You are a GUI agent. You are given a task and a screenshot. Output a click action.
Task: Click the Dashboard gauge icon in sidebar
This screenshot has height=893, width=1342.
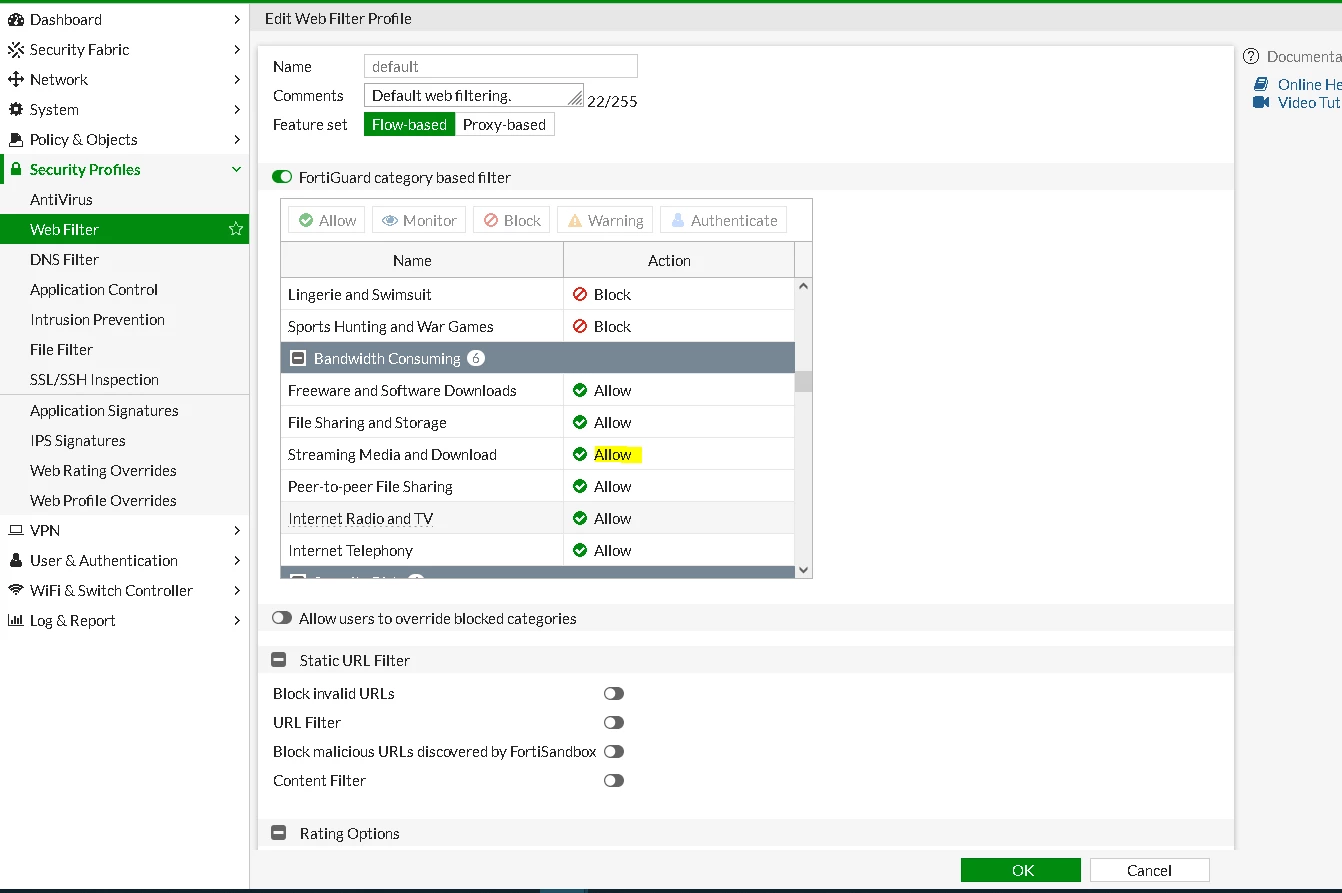(x=15, y=19)
